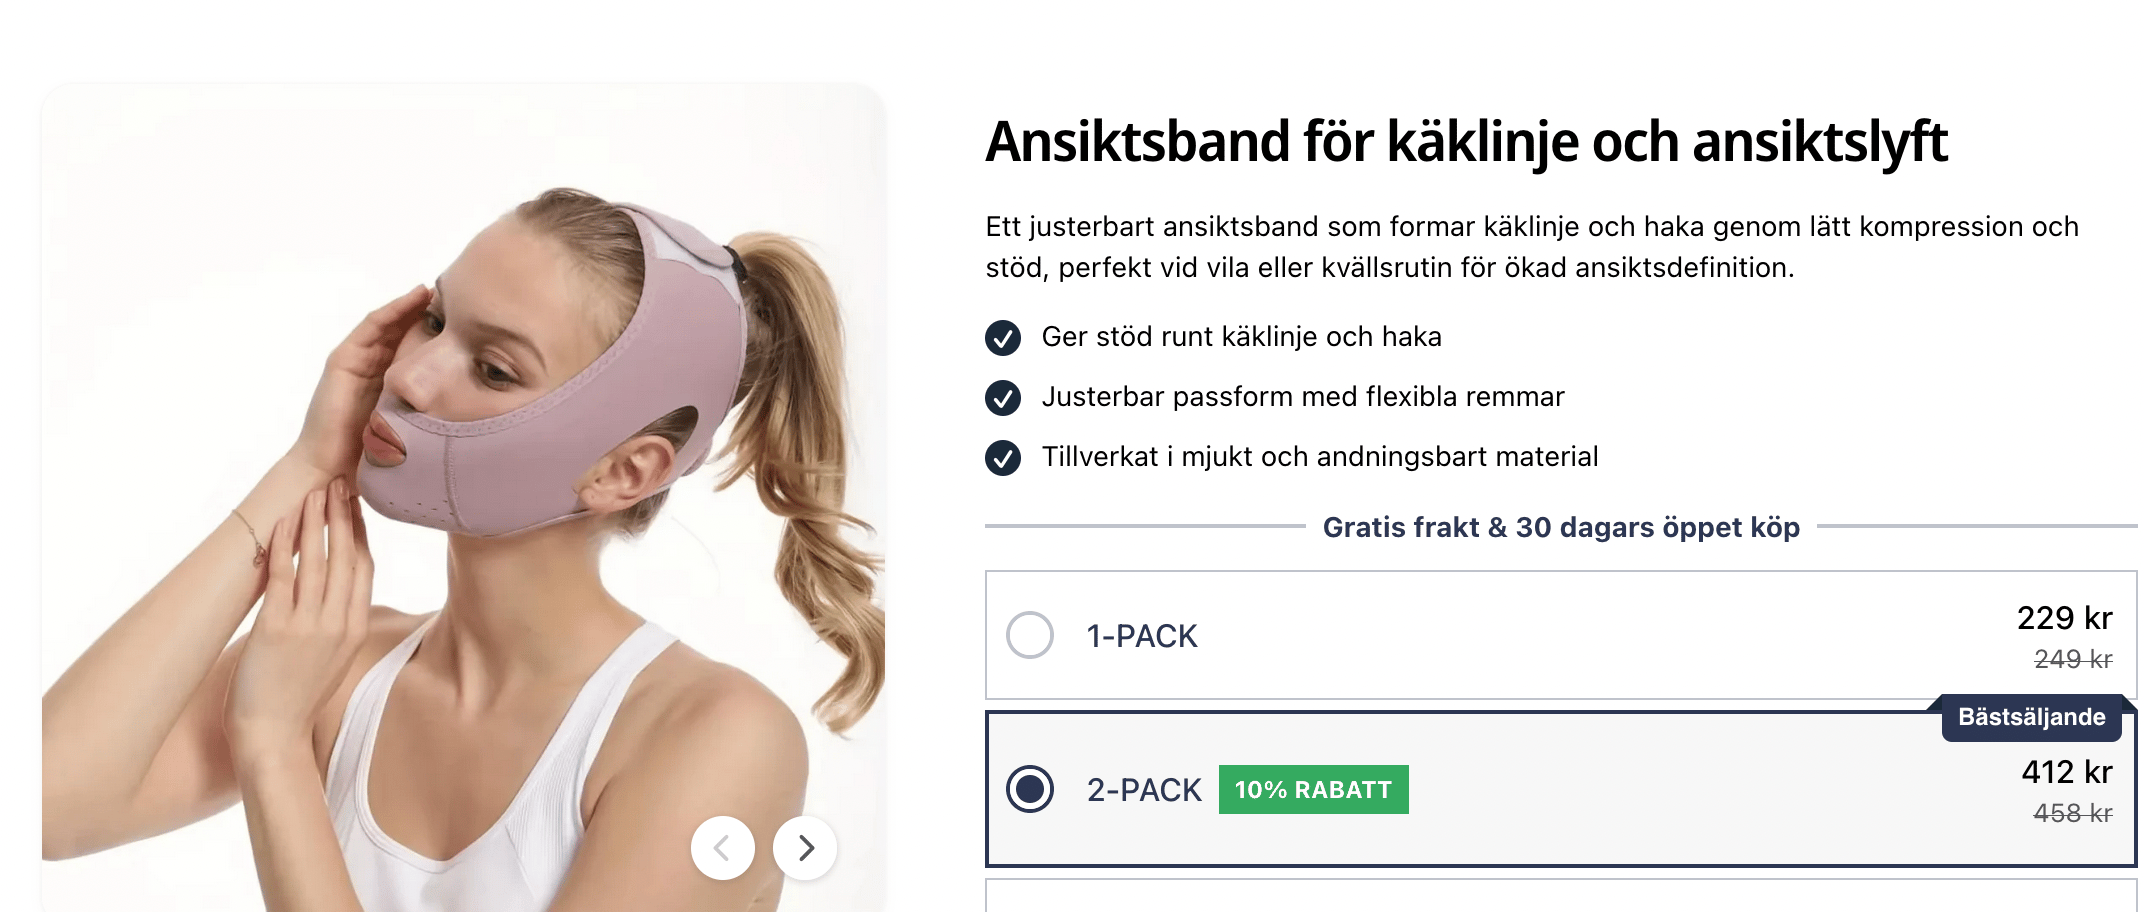
Task: Click the product description paragraph
Action: coord(1532,247)
